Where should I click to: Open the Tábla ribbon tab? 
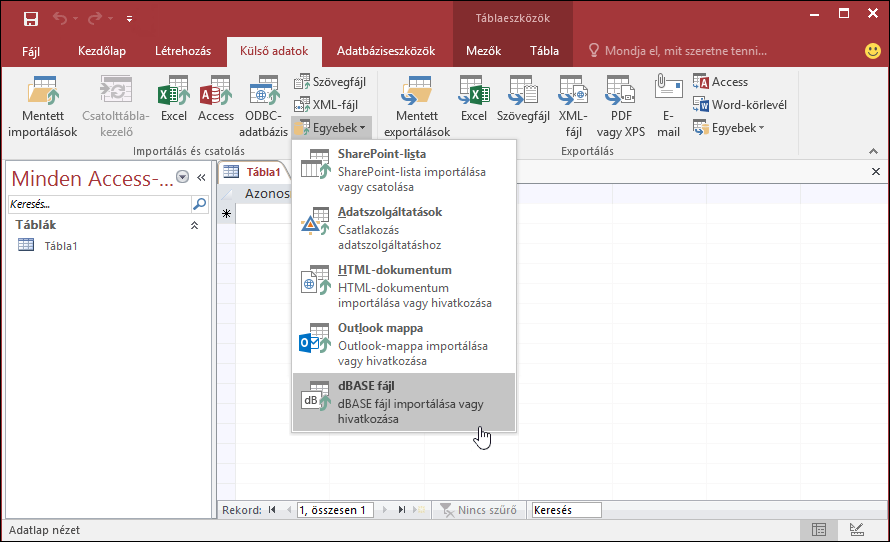(x=544, y=51)
